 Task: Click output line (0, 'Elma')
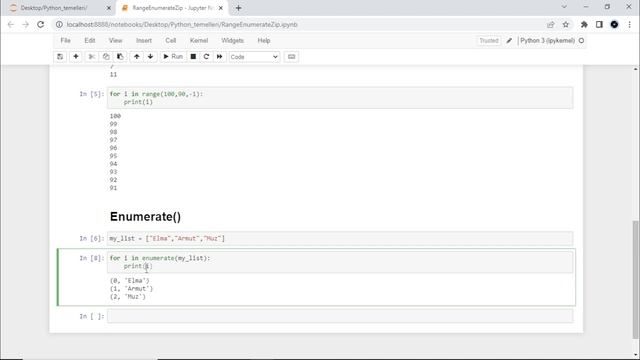pyautogui.click(x=129, y=281)
